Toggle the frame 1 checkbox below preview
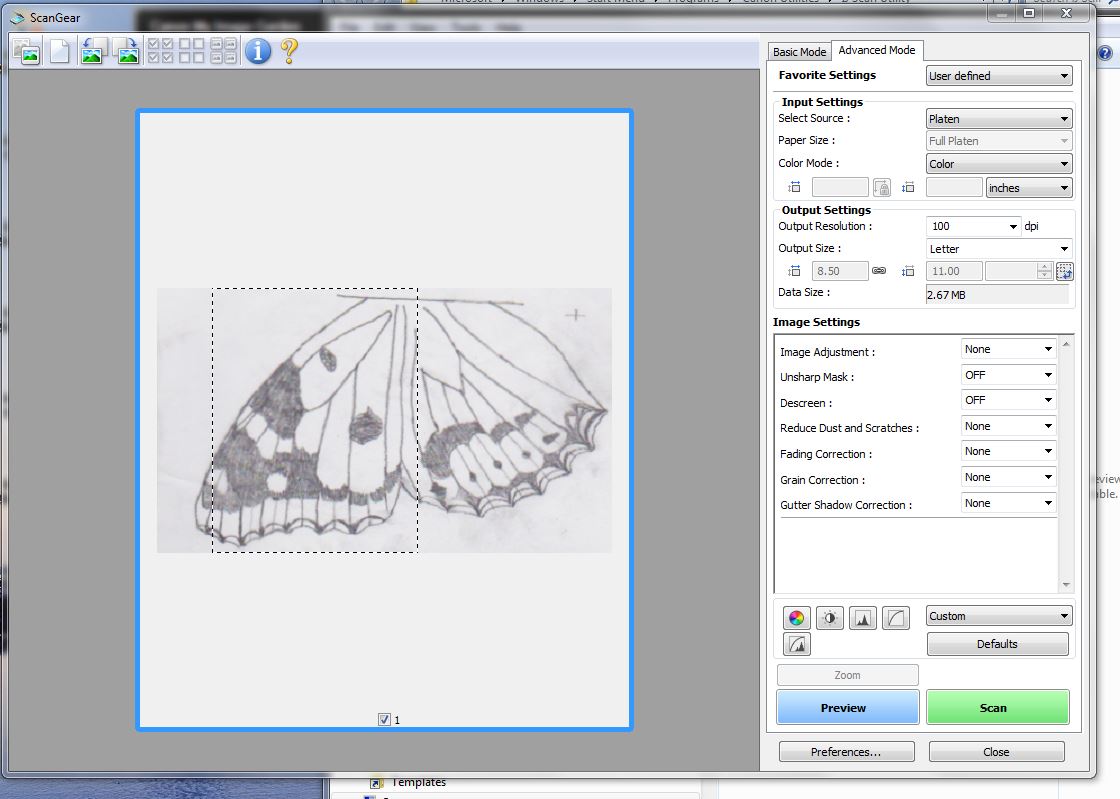The height and width of the screenshot is (799, 1120). coord(385,719)
